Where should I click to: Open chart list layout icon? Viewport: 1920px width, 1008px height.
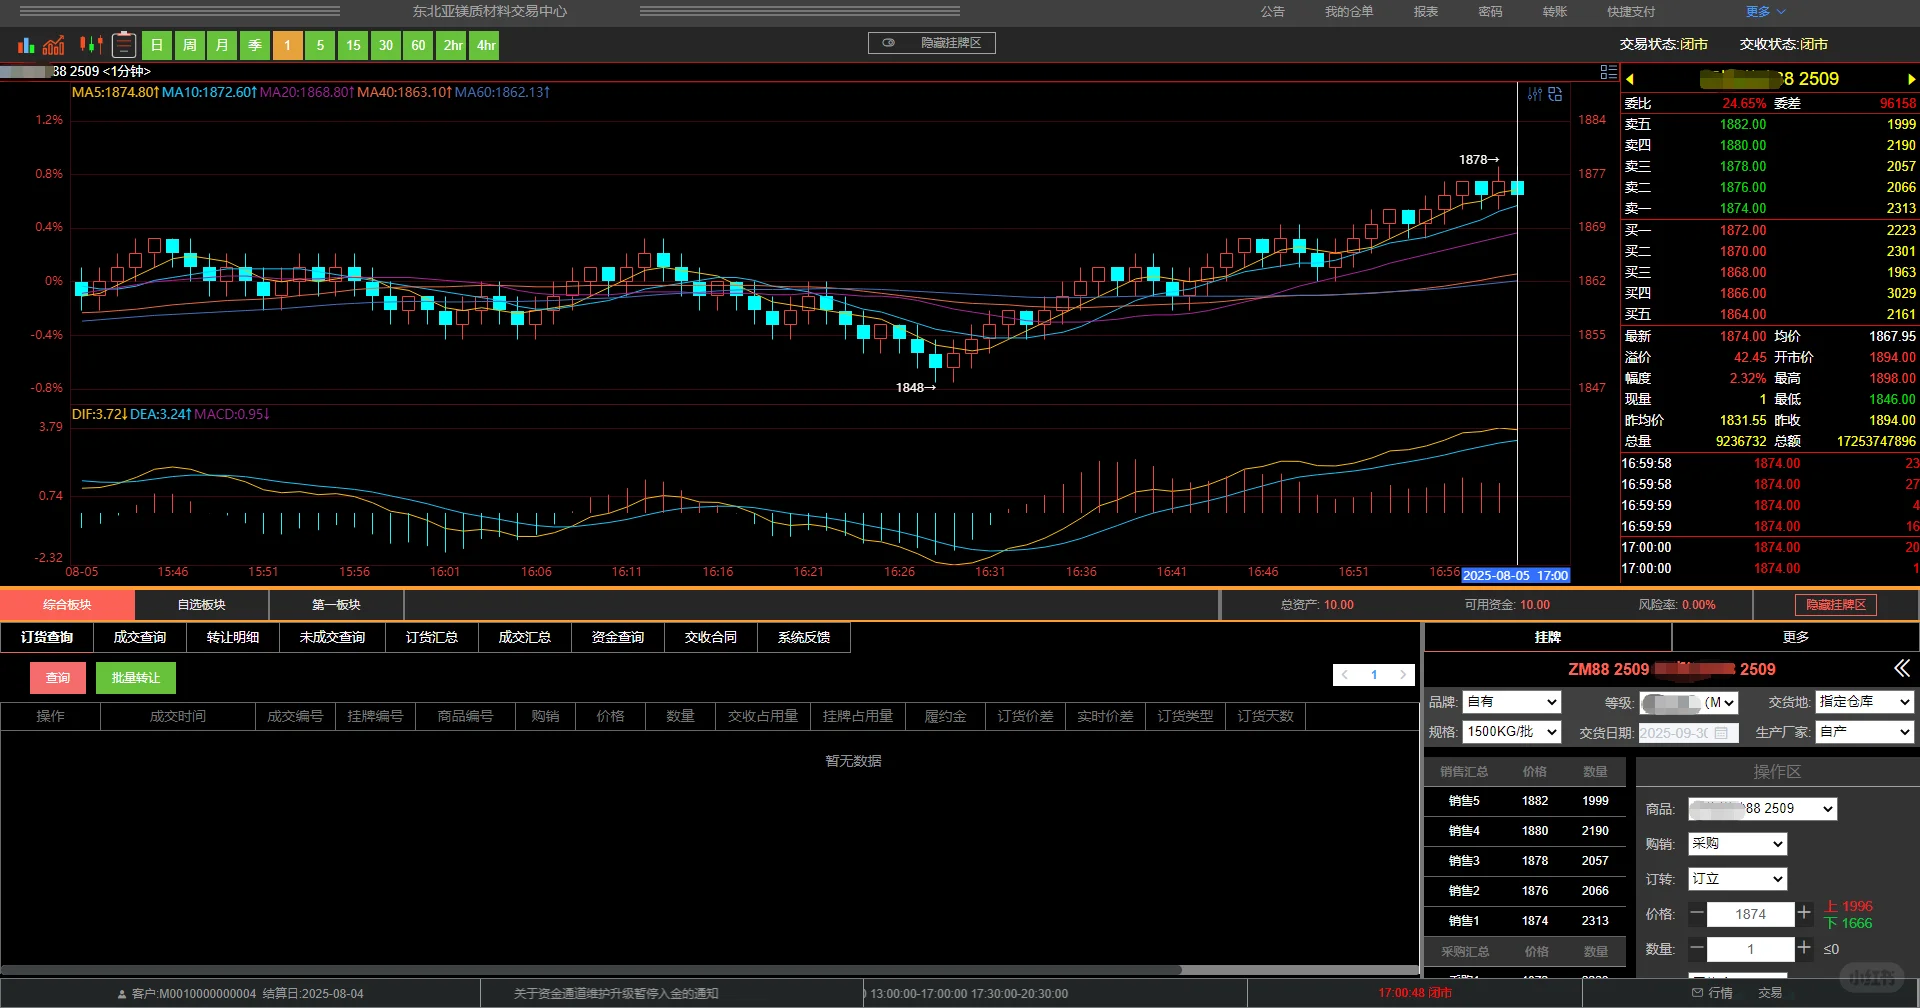pyautogui.click(x=1608, y=72)
